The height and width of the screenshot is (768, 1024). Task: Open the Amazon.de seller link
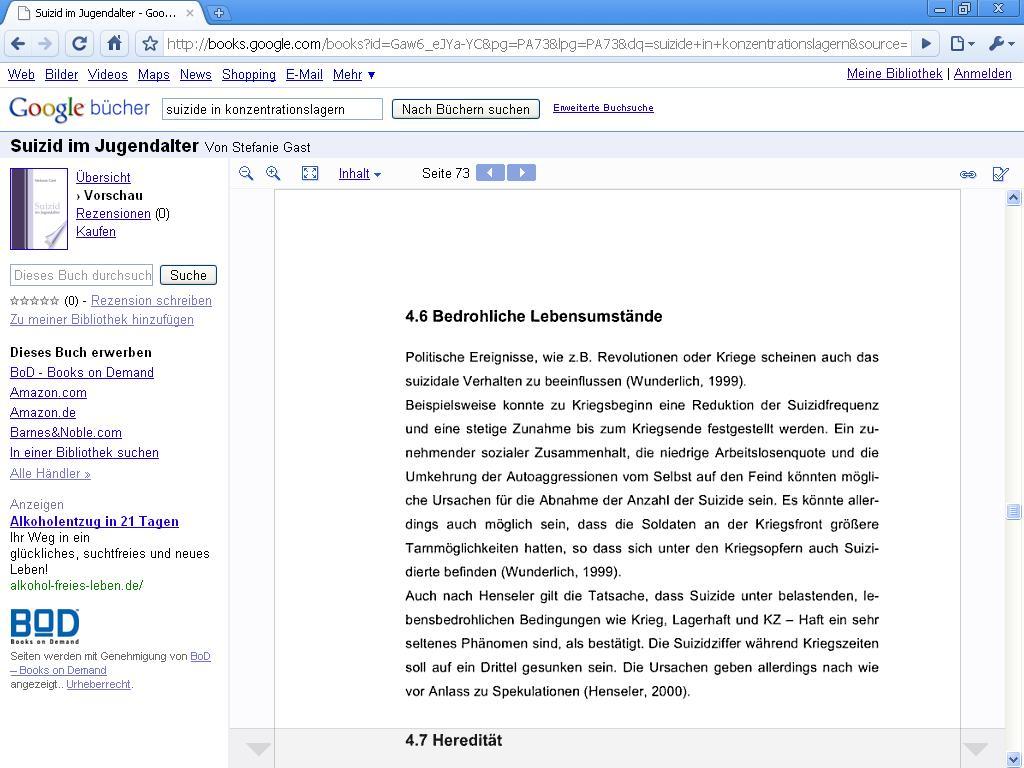(42, 413)
